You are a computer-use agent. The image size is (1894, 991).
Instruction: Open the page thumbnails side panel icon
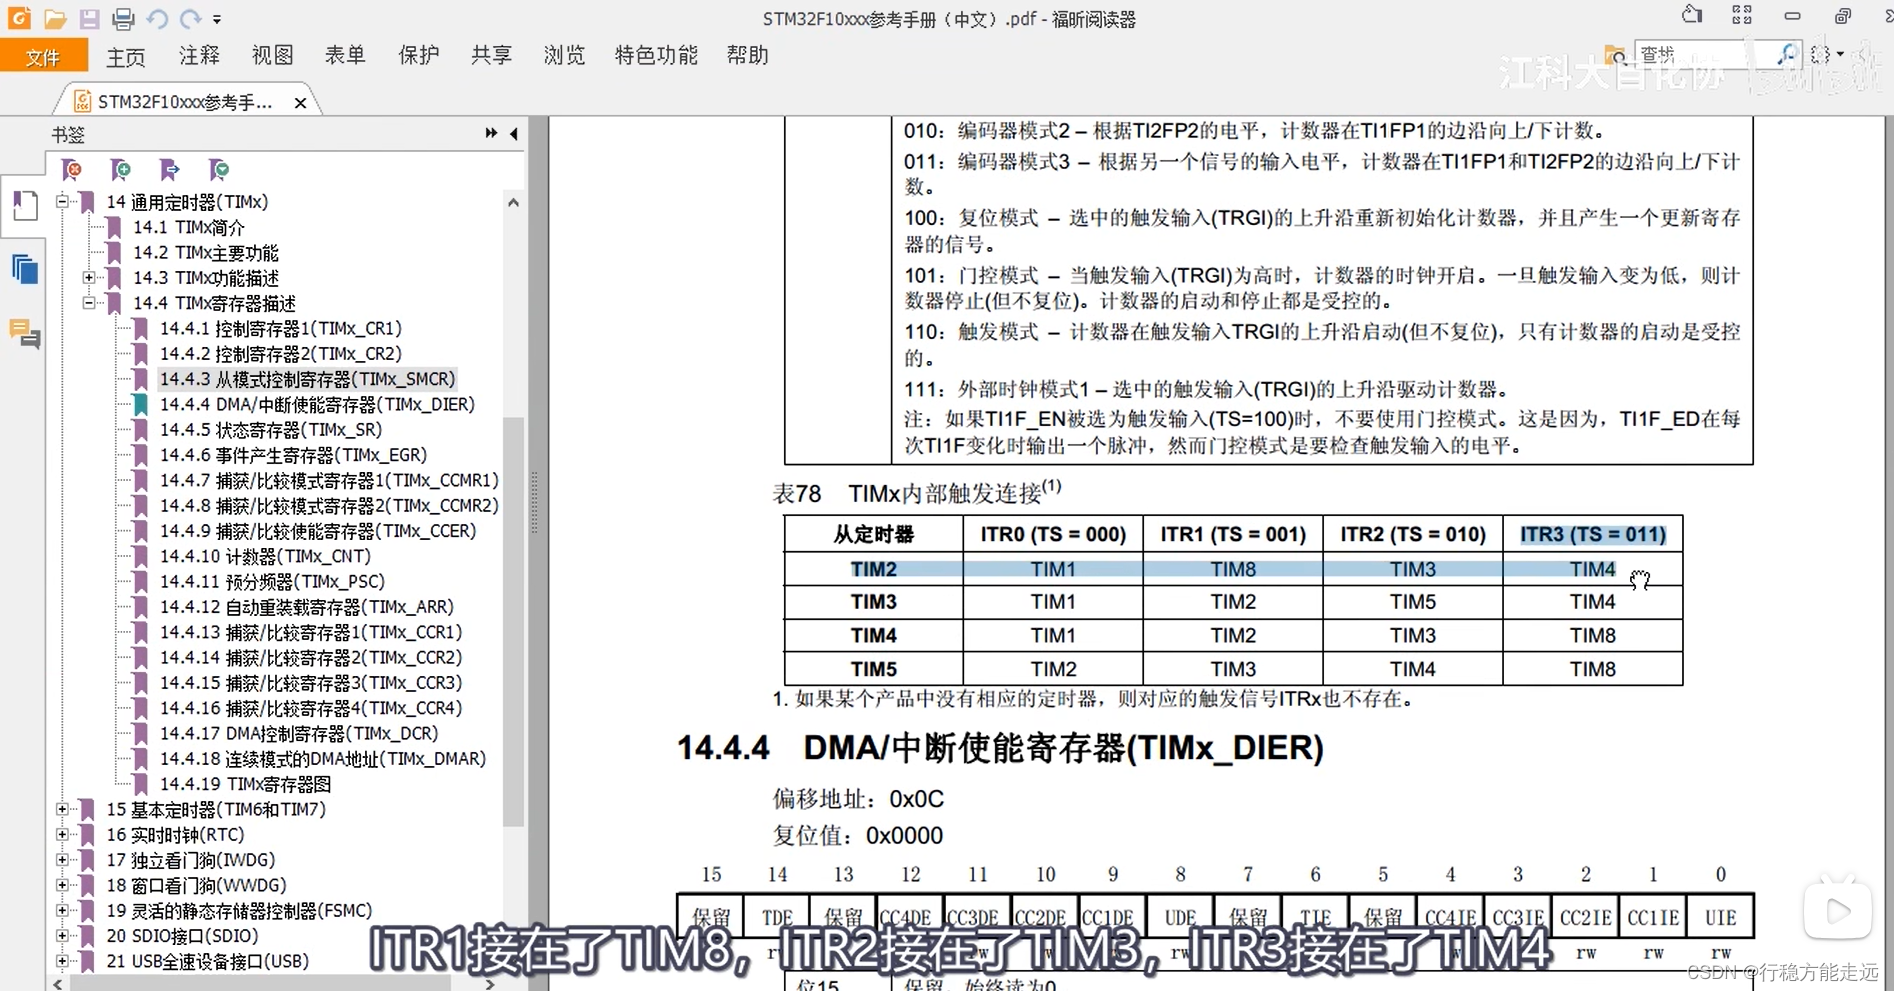coord(24,206)
